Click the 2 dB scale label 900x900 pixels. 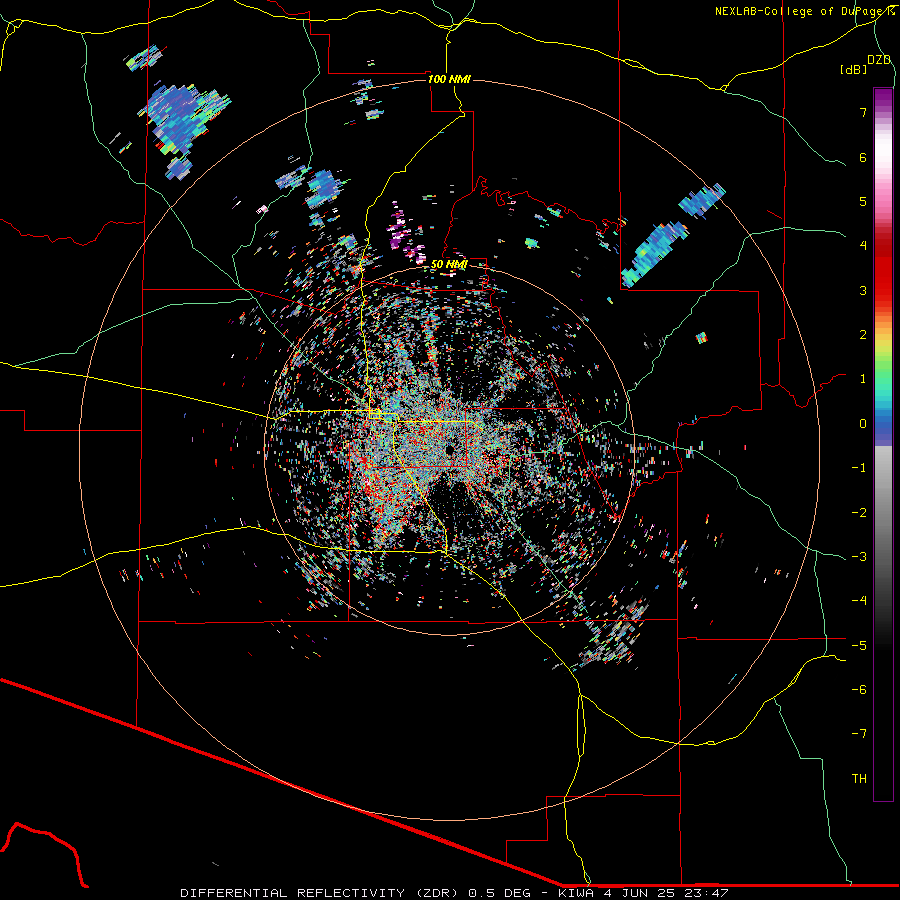(x=863, y=335)
